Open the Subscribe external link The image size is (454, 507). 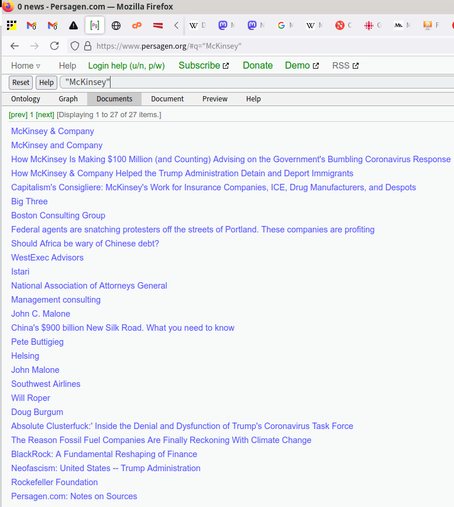point(204,66)
